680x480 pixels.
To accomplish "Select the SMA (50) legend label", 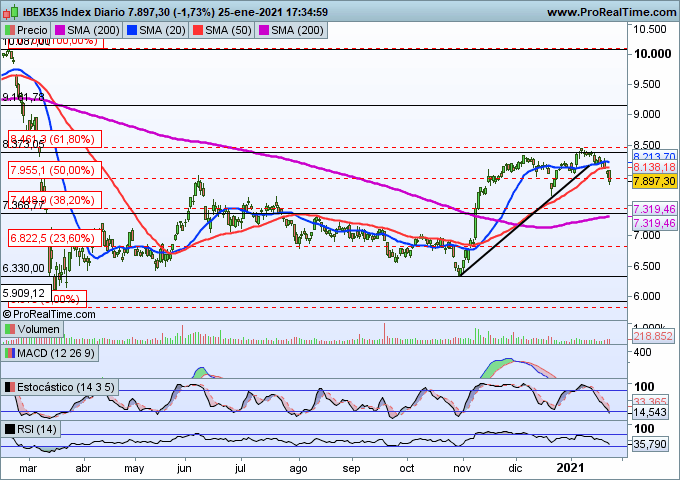I will [x=228, y=30].
